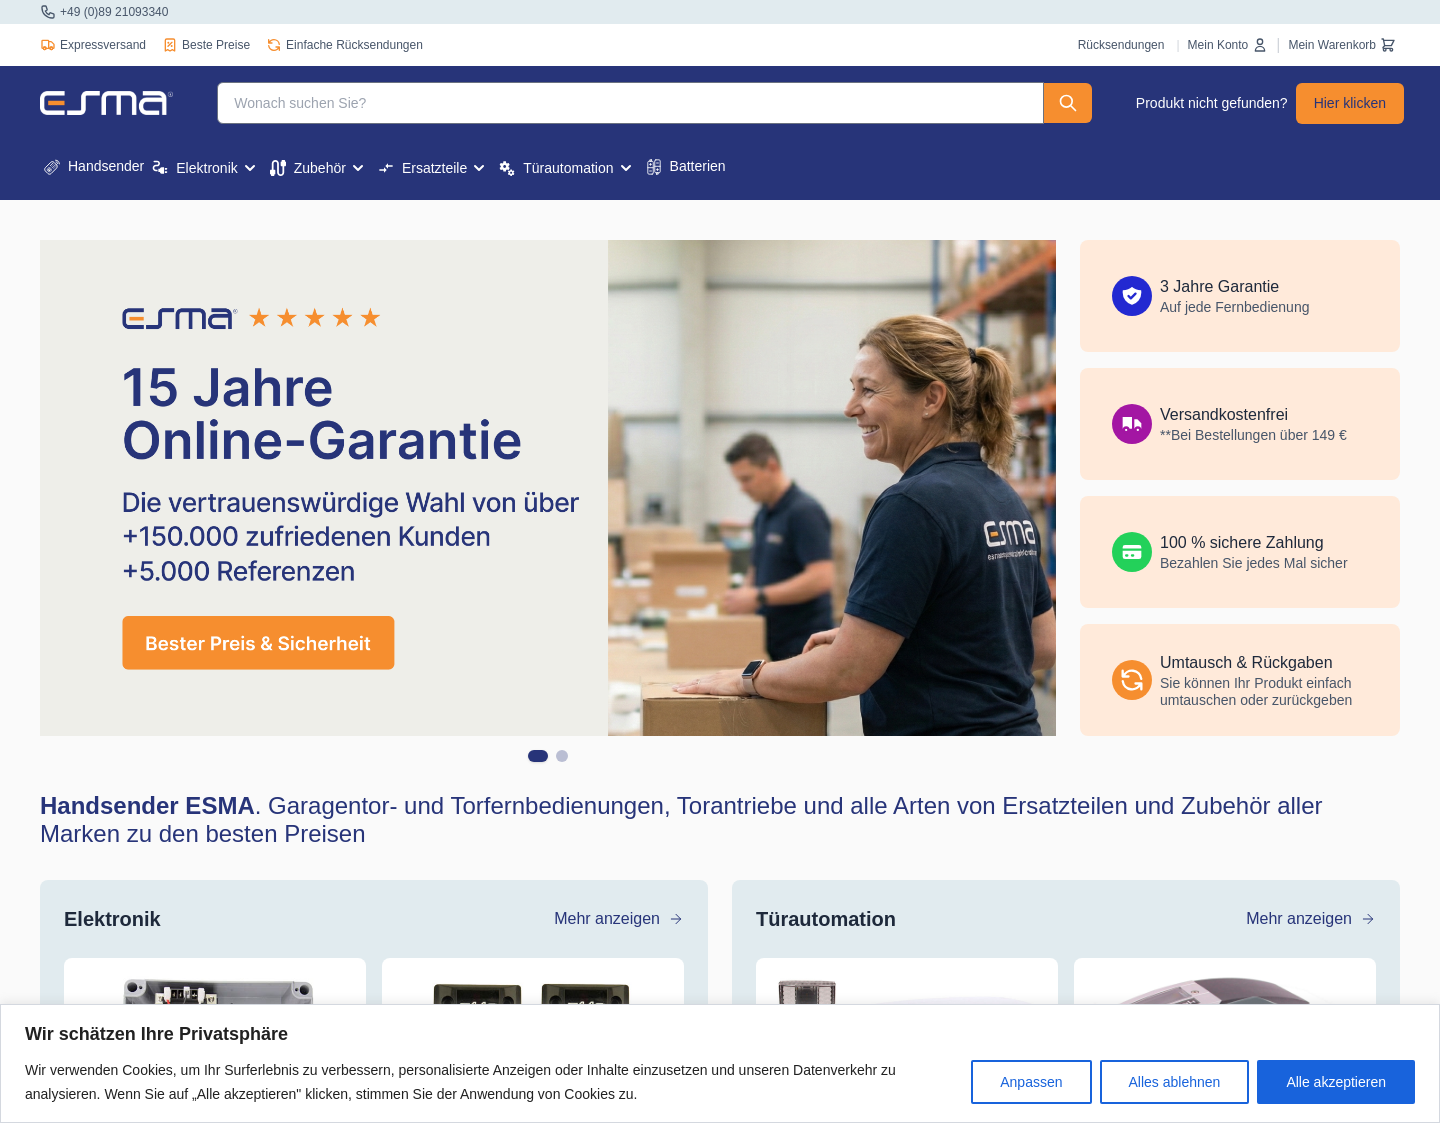1440x1123 pixels.
Task: Click the blue shield guarantee icon
Action: 1132,296
